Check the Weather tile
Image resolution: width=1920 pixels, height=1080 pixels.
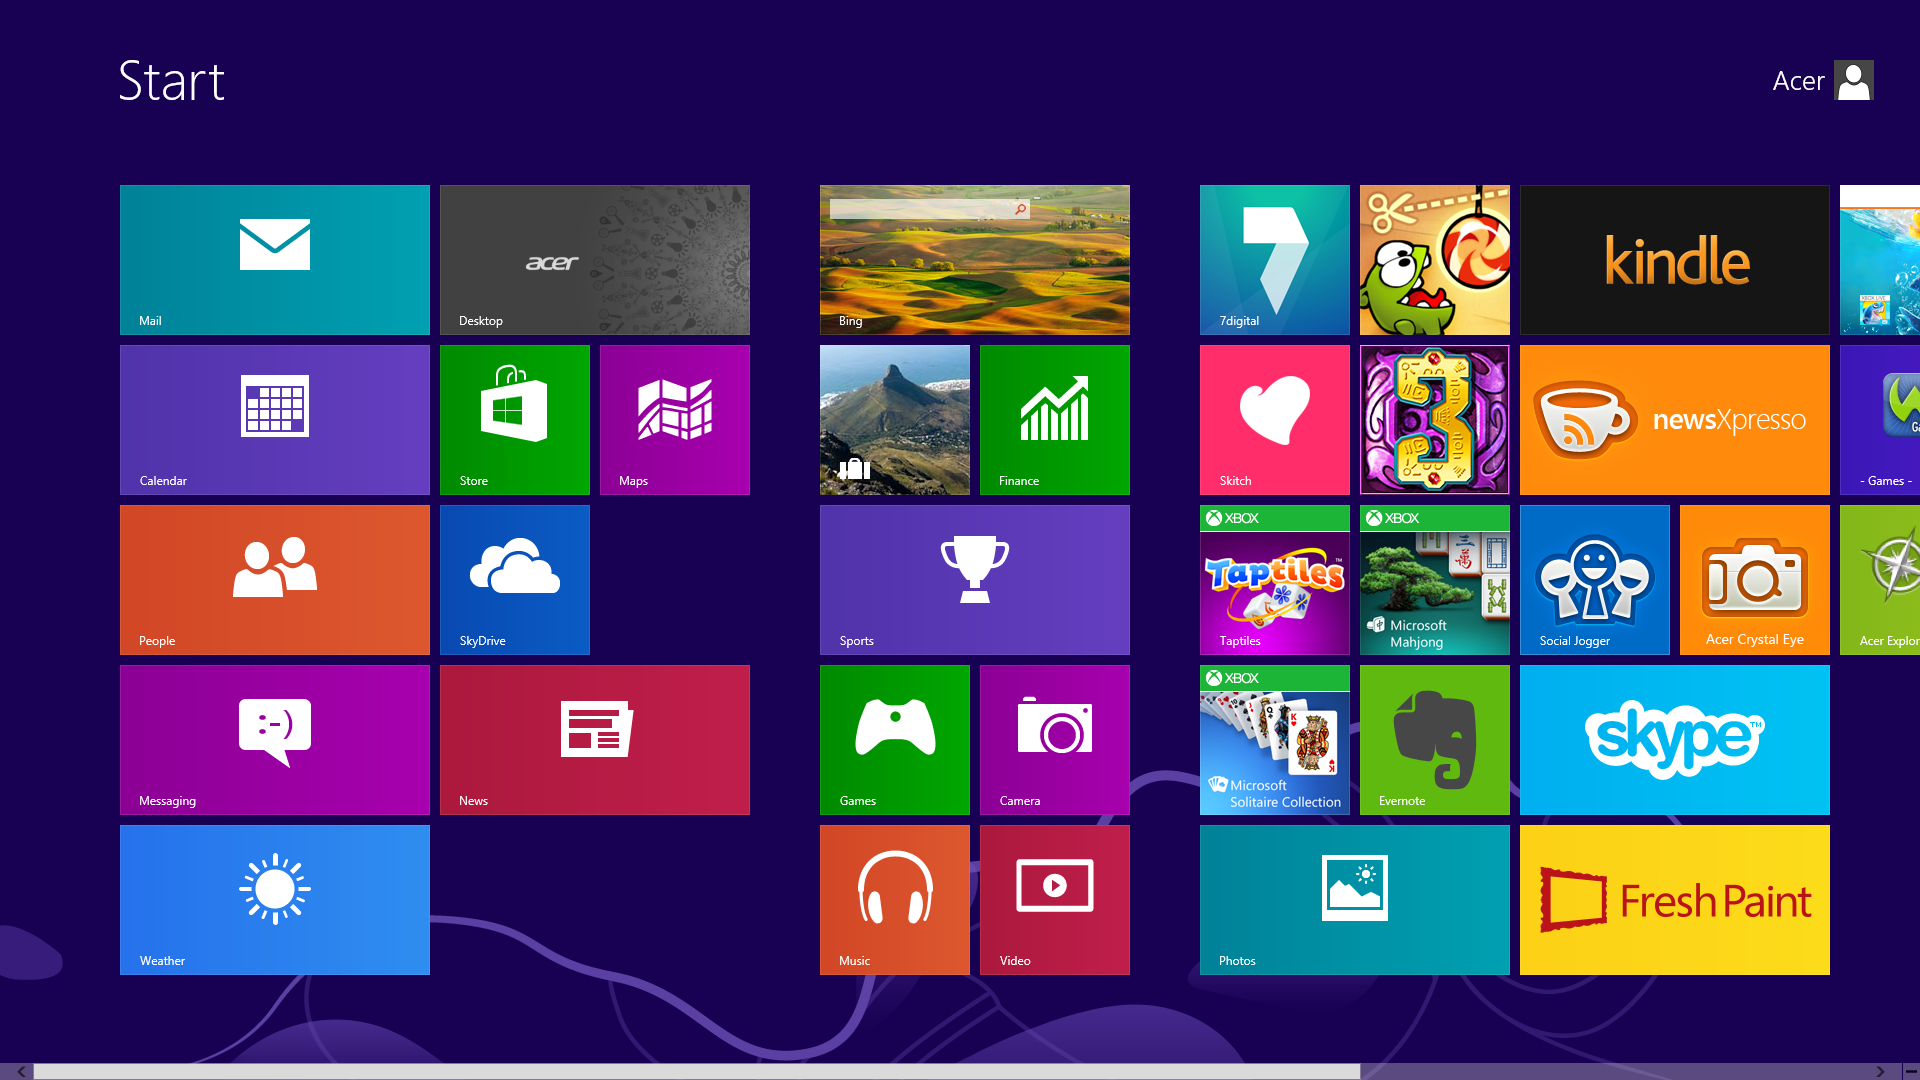(275, 900)
